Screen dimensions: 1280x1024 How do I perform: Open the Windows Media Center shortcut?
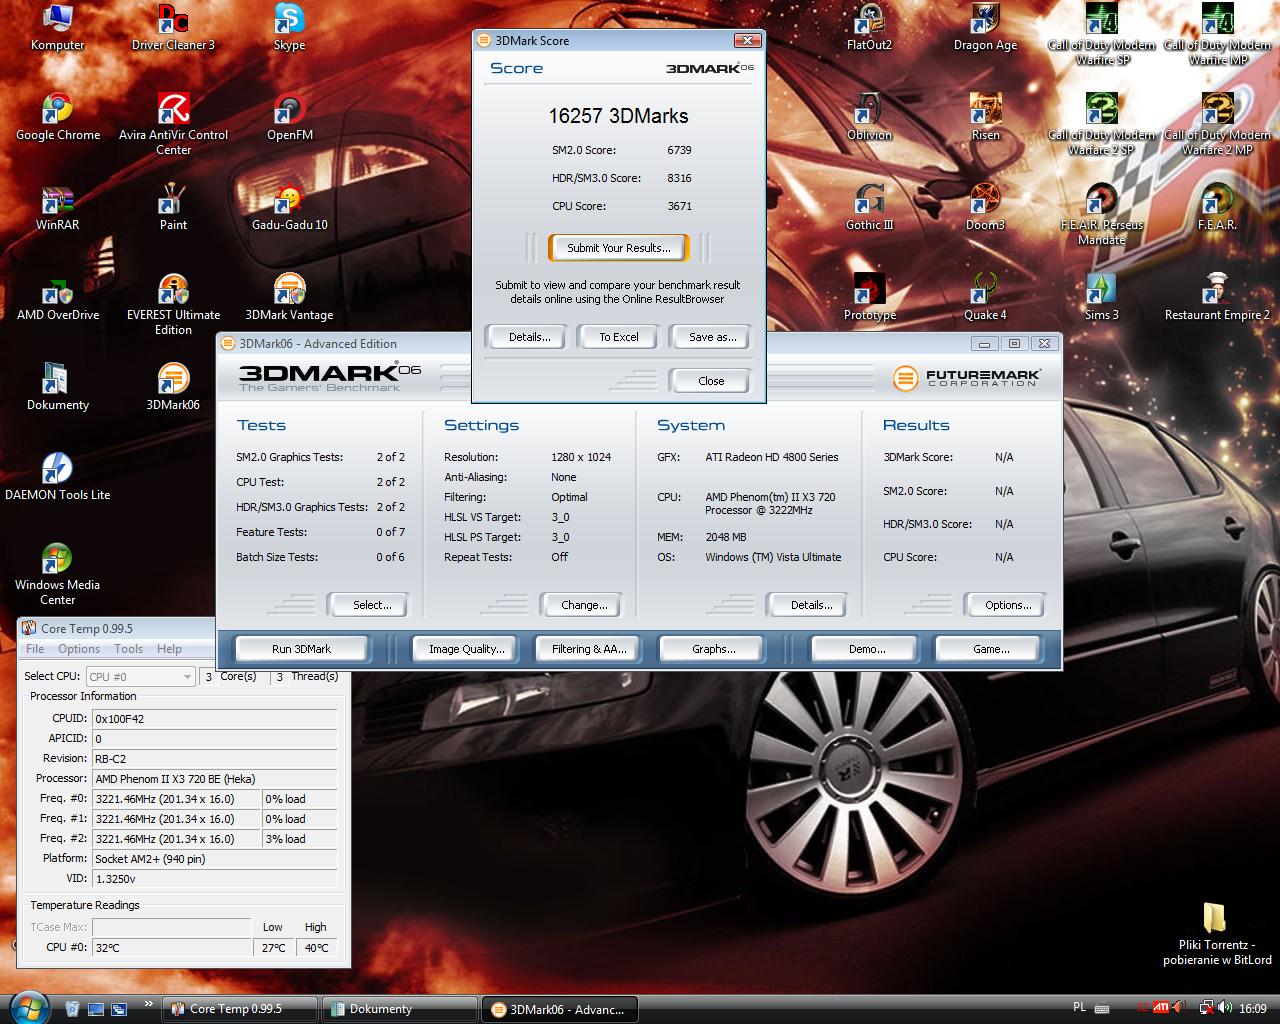(58, 575)
